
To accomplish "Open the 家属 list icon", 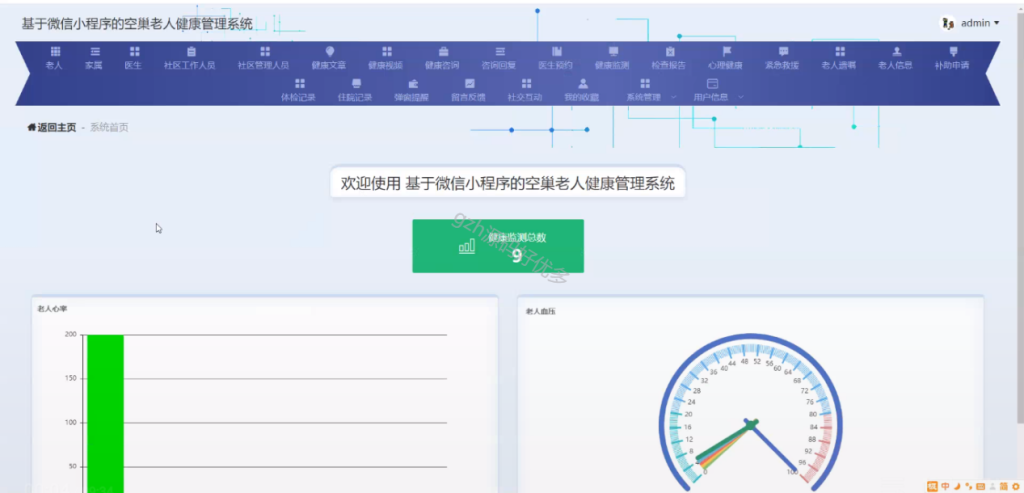I will 95,52.
